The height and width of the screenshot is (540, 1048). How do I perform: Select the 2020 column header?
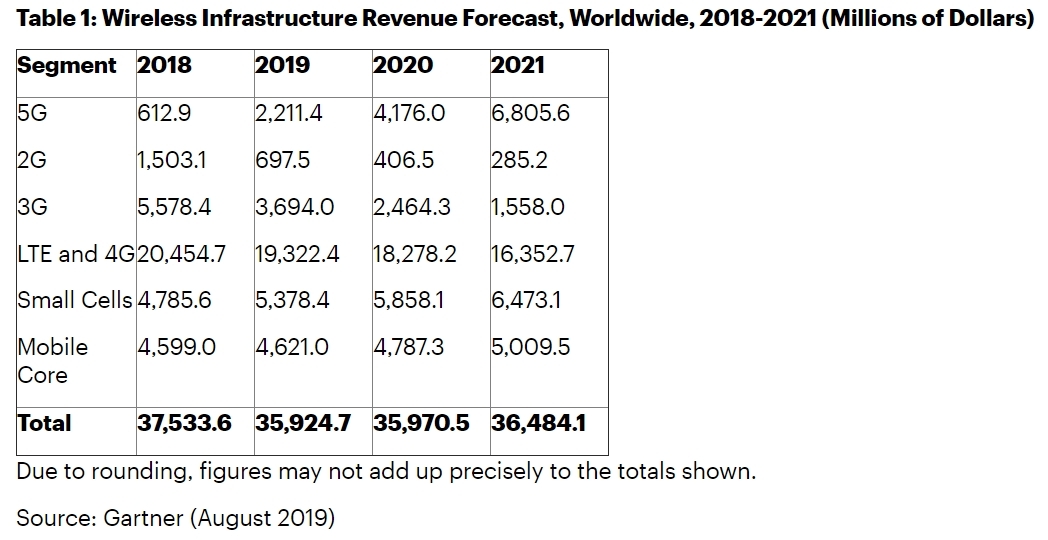[403, 66]
